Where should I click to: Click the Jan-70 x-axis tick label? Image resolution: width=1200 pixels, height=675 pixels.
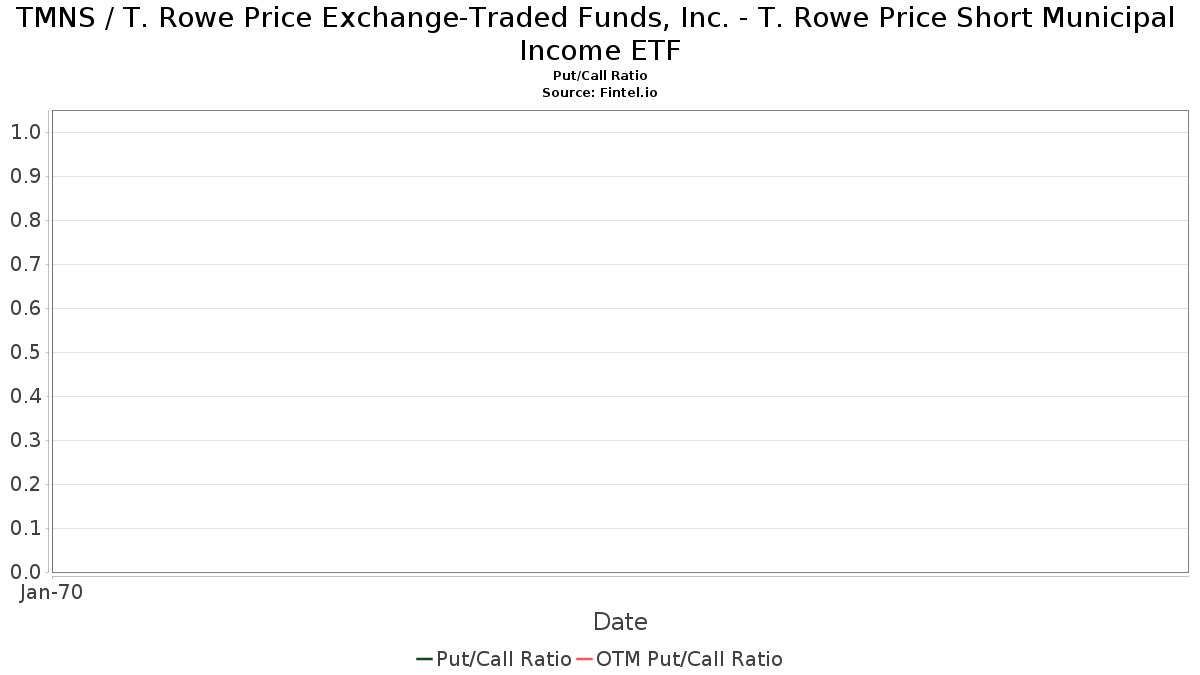[x=51, y=592]
